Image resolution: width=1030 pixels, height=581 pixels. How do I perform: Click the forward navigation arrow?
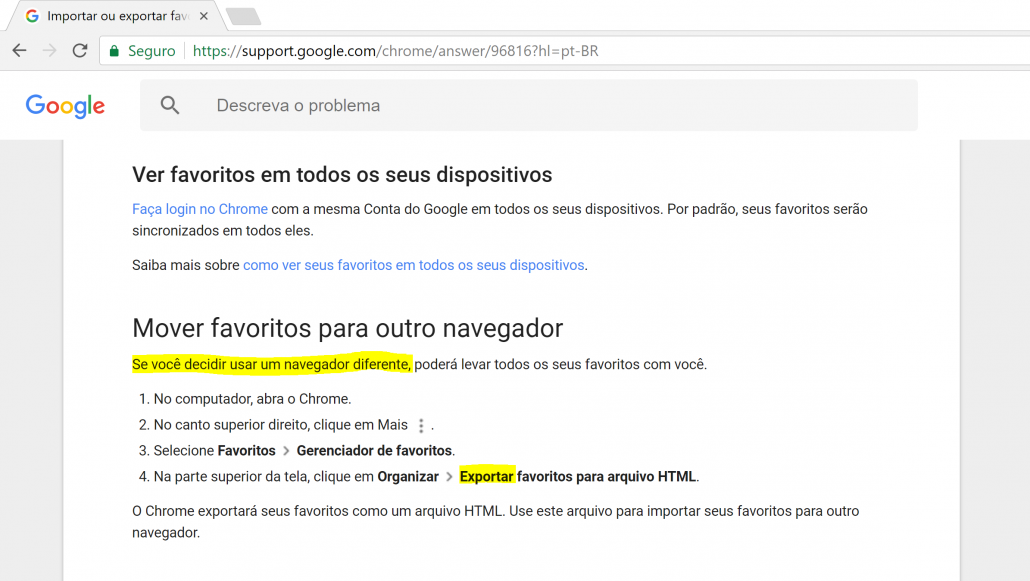pos(49,50)
